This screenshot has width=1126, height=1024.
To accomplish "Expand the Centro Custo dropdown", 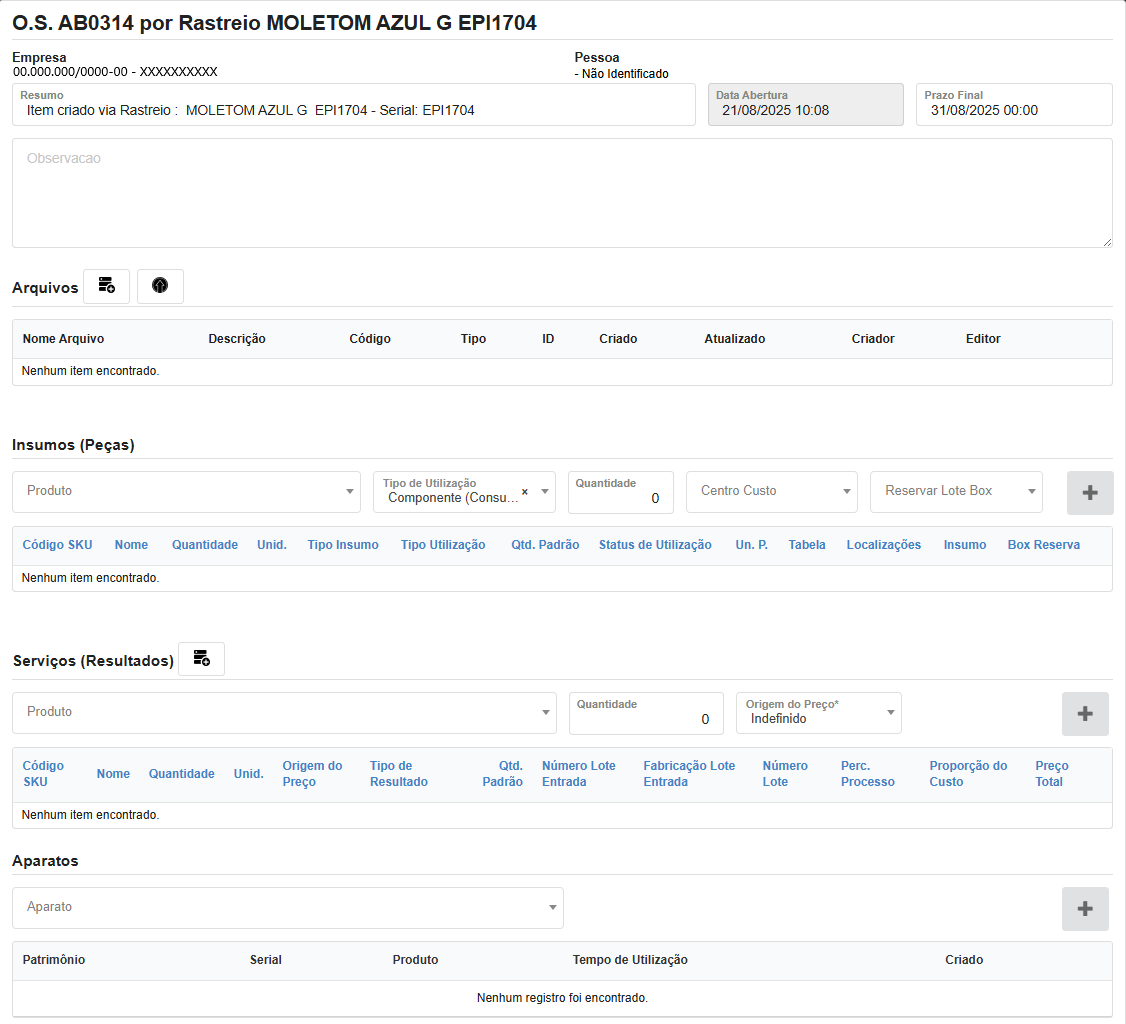I will click(771, 492).
